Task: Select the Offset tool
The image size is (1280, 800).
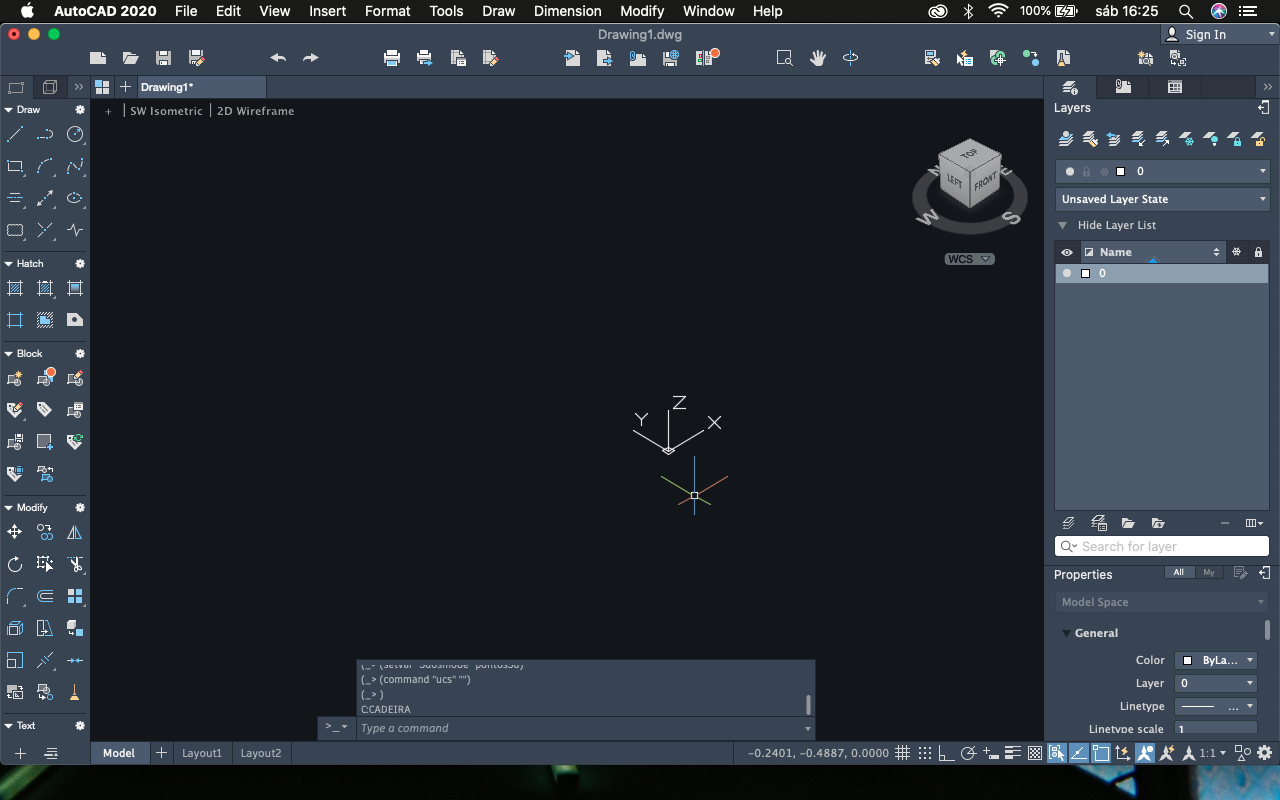Action: pyautogui.click(x=45, y=596)
